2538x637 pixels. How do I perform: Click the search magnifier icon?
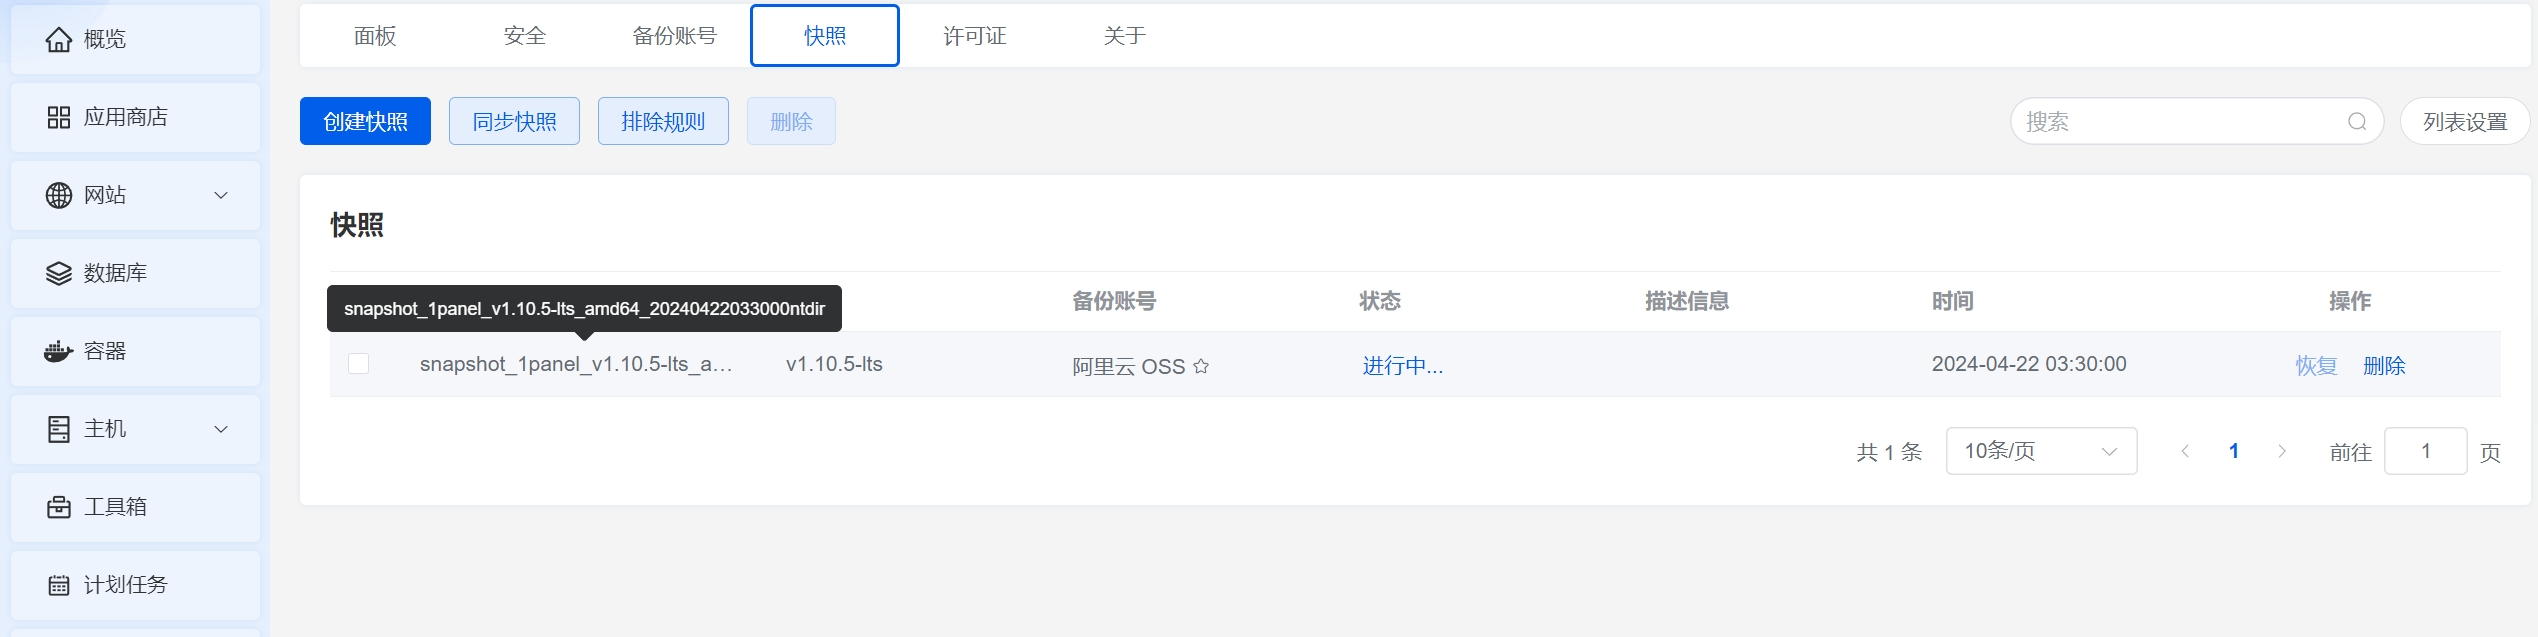pyautogui.click(x=2357, y=121)
